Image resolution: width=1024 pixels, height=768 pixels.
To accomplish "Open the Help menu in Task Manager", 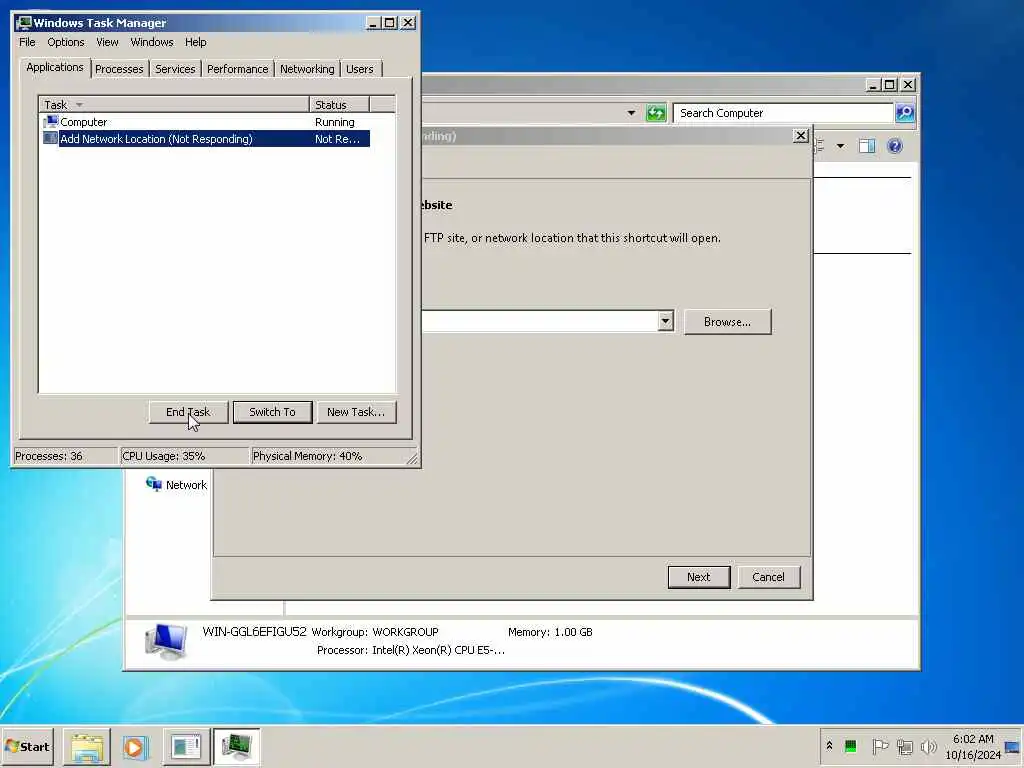I will click(x=195, y=42).
